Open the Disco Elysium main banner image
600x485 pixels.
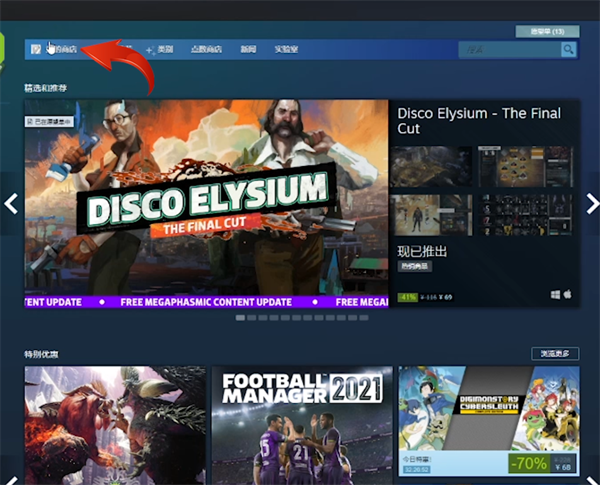pyautogui.click(x=206, y=203)
